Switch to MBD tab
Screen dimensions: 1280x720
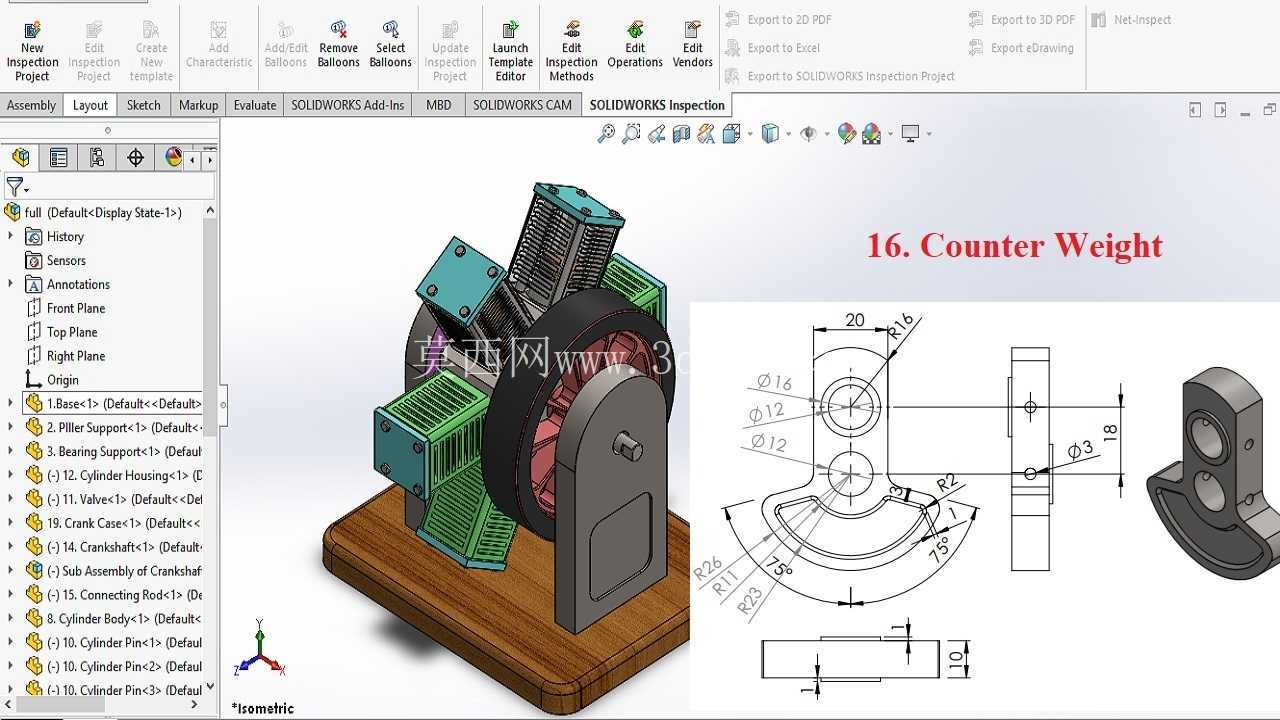pos(438,105)
